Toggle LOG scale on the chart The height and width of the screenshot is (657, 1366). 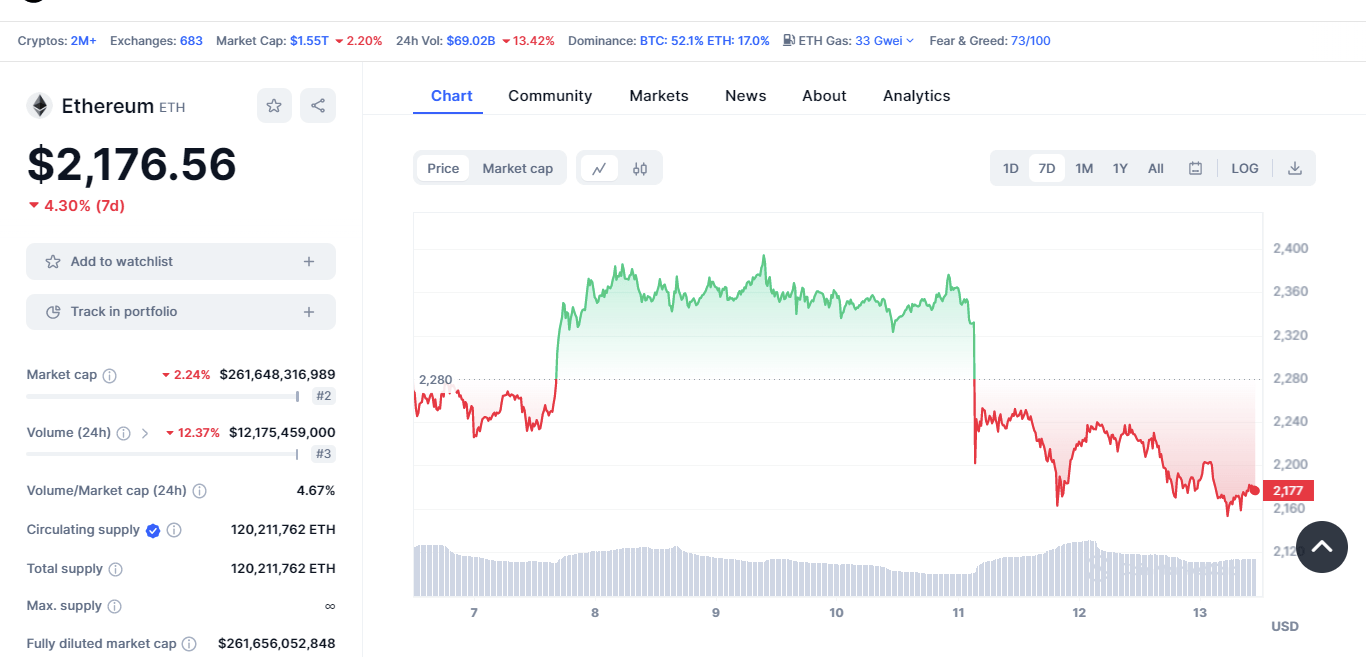(1245, 168)
